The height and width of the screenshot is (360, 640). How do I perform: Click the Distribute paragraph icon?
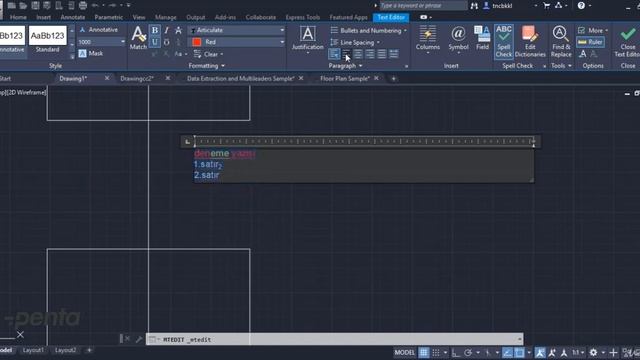click(393, 54)
